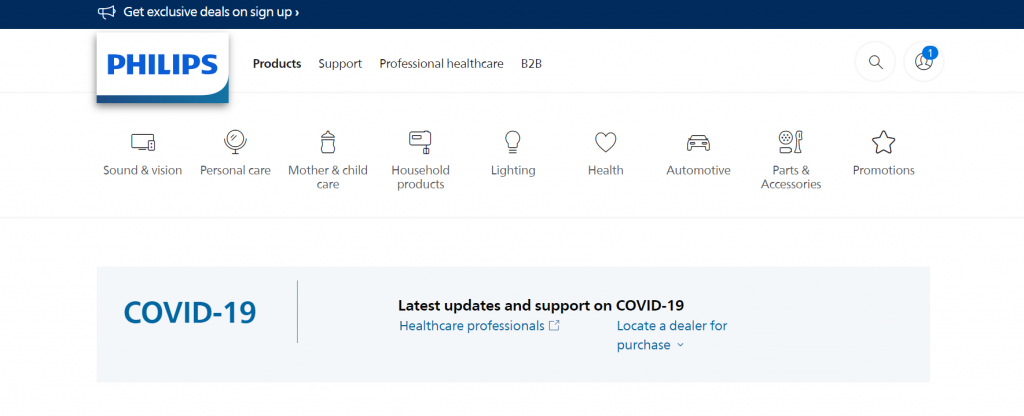Click the megaphone icon in the top banner
Image resolution: width=1024 pixels, height=416 pixels.
106,12
